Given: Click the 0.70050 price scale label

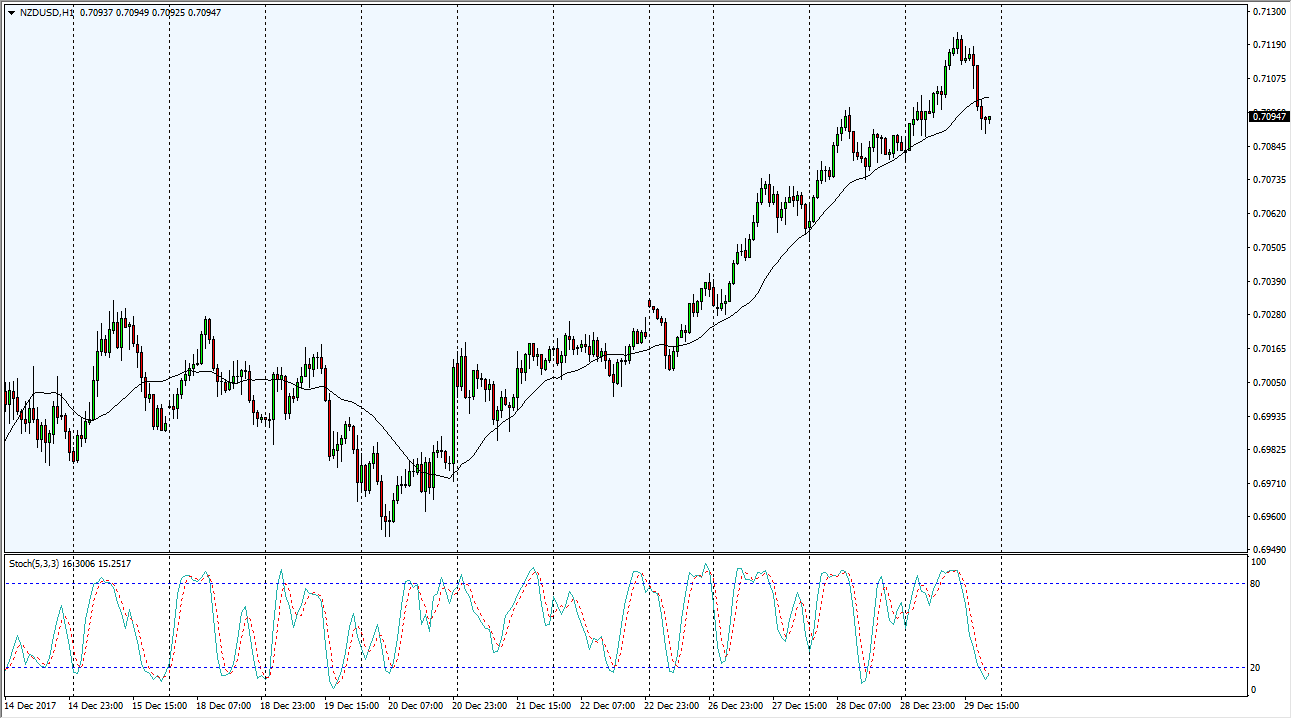Looking at the screenshot, I should click(x=1268, y=383).
